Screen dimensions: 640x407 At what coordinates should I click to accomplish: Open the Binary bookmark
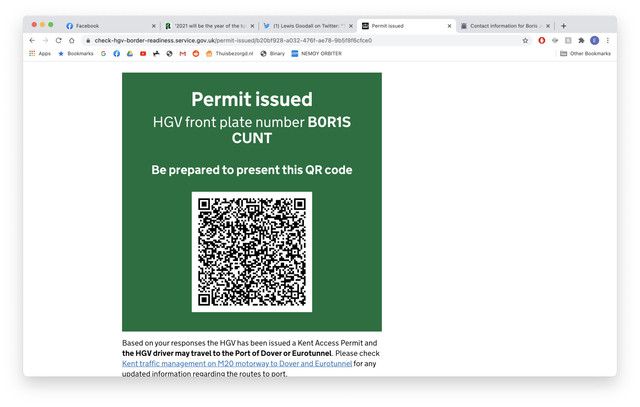pyautogui.click(x=272, y=53)
